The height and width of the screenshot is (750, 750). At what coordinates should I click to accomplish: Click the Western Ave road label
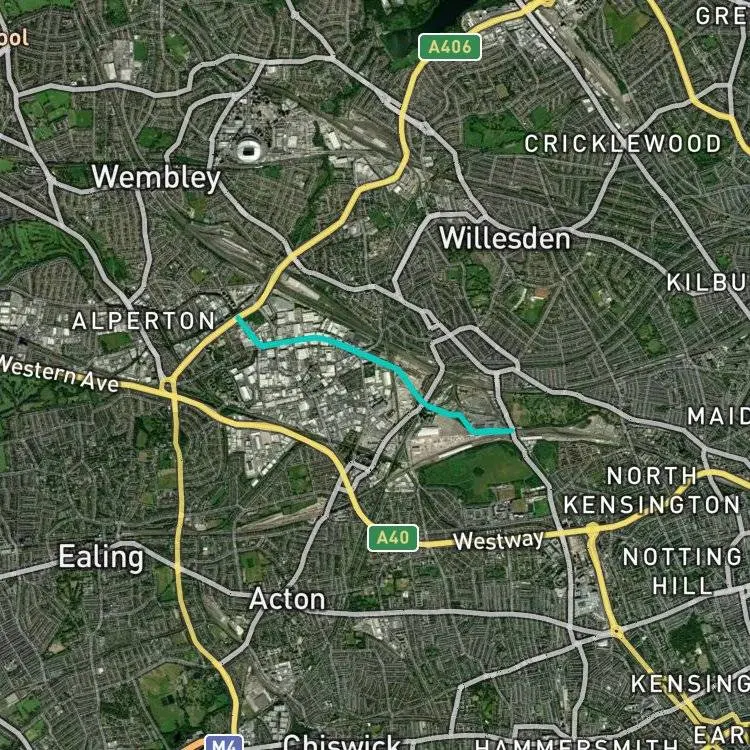59,374
